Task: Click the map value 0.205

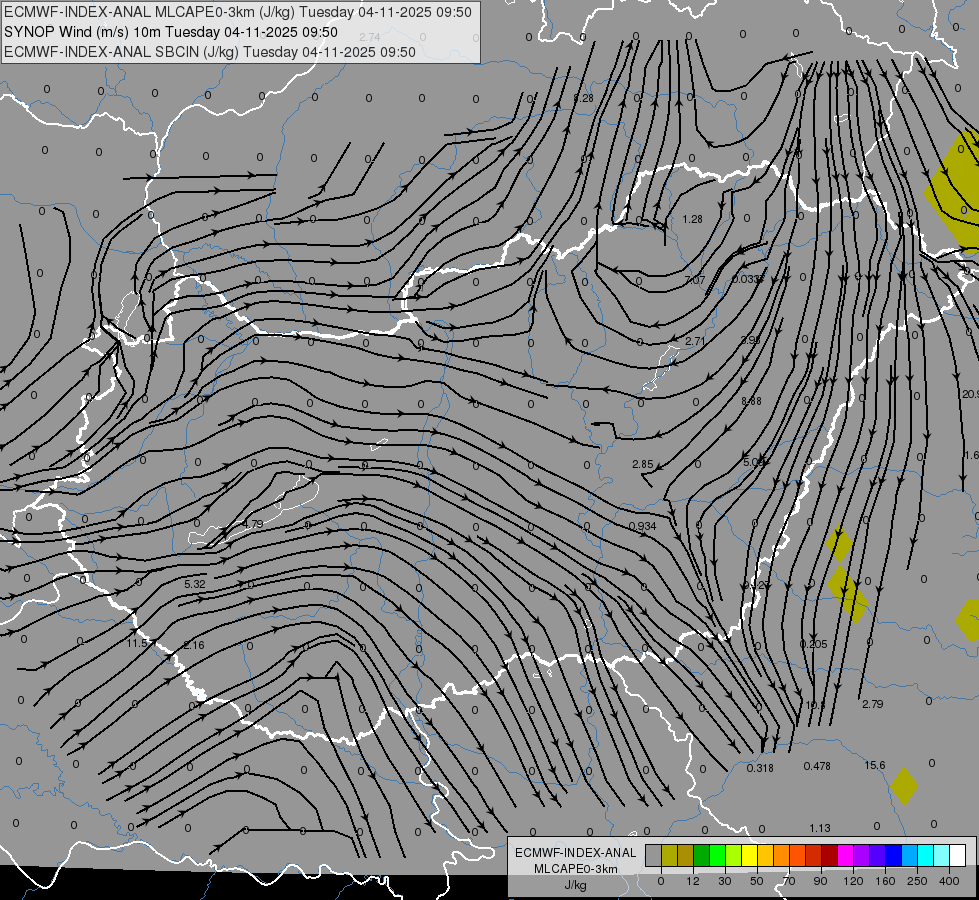Action: tap(814, 644)
